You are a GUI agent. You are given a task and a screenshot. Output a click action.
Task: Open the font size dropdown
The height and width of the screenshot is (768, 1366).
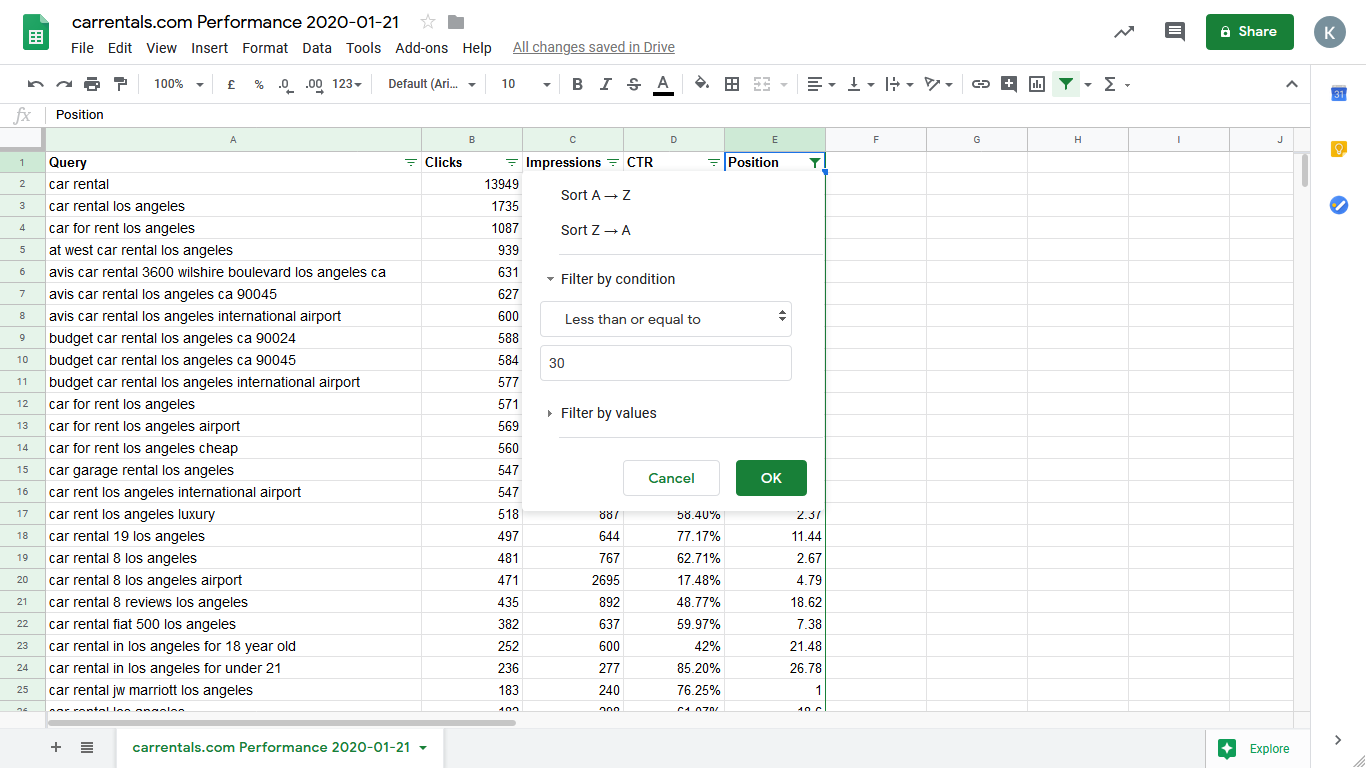coord(526,84)
